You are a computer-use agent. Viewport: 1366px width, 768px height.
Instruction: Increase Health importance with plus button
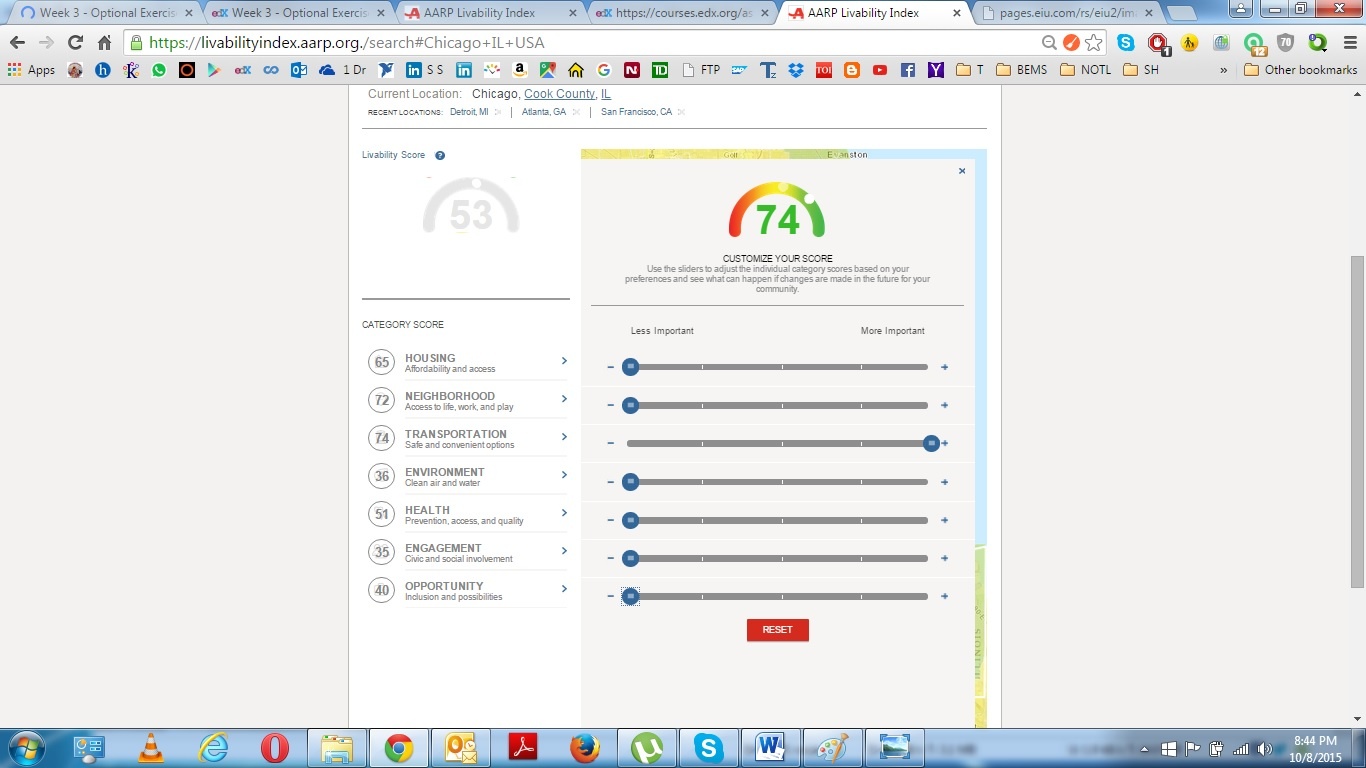point(944,520)
